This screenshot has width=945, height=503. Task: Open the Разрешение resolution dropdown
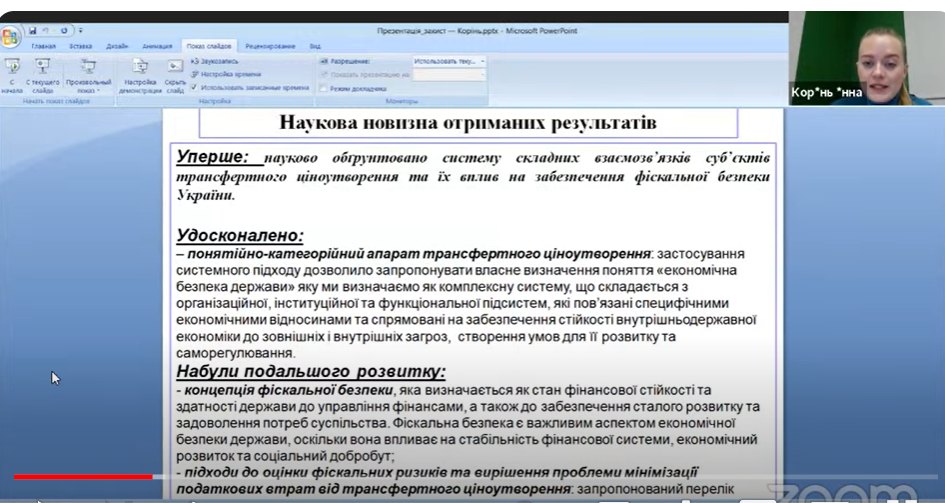(x=450, y=61)
